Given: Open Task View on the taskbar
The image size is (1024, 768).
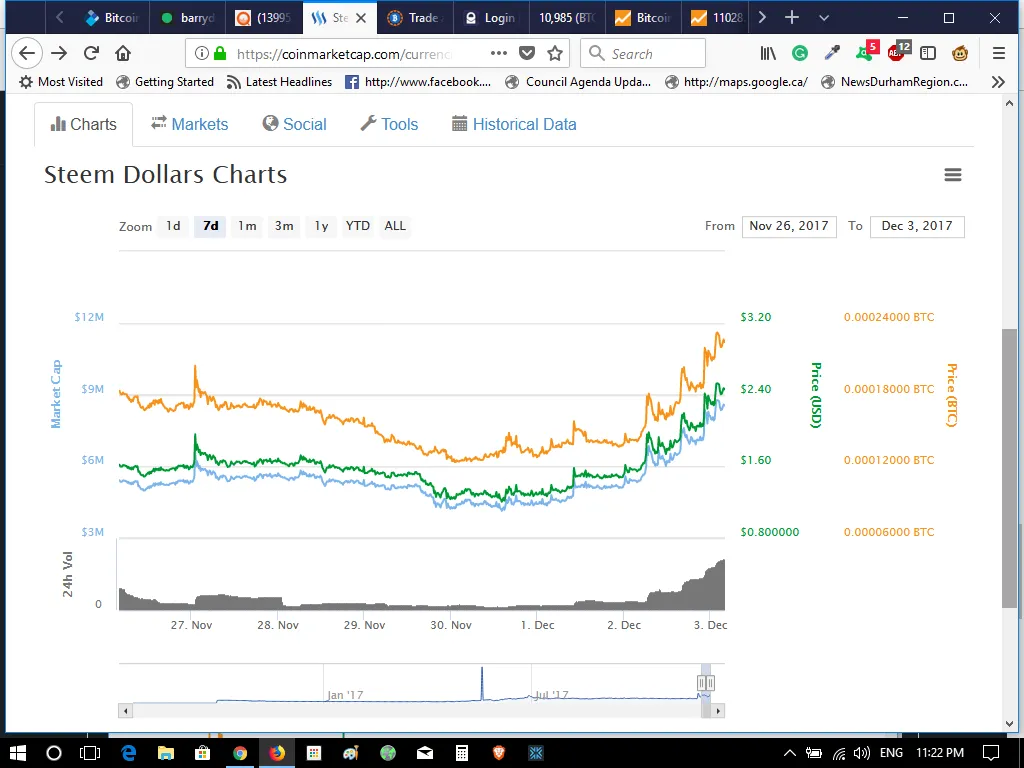Looking at the screenshot, I should pyautogui.click(x=90, y=753).
